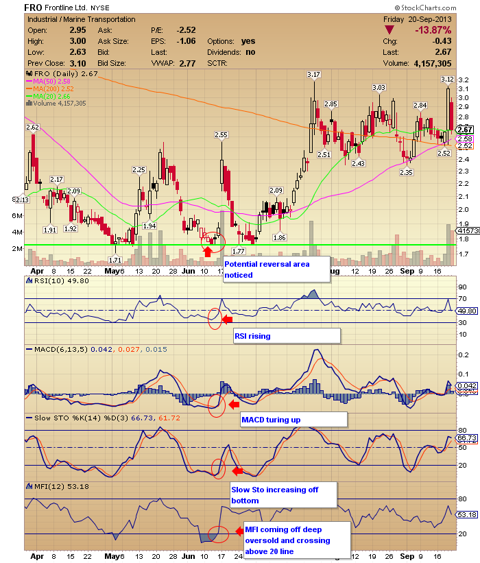The width and height of the screenshot is (480, 563).
Task: Click the MA(50) 2.58 legend entry
Action: point(48,82)
